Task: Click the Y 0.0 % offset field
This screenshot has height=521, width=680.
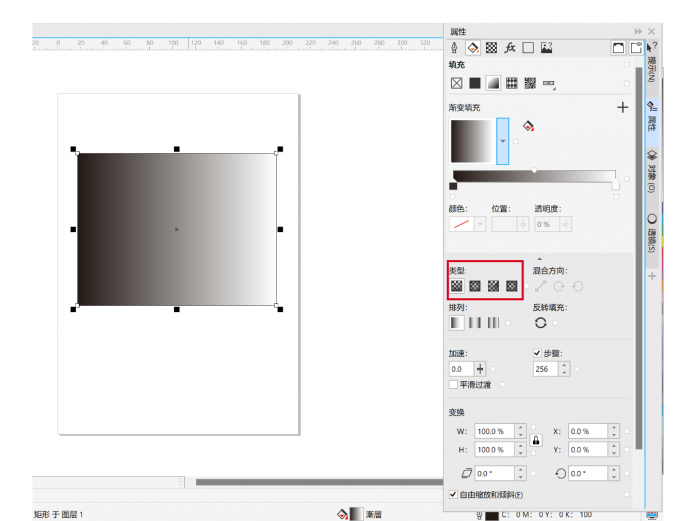Action: [x=588, y=450]
